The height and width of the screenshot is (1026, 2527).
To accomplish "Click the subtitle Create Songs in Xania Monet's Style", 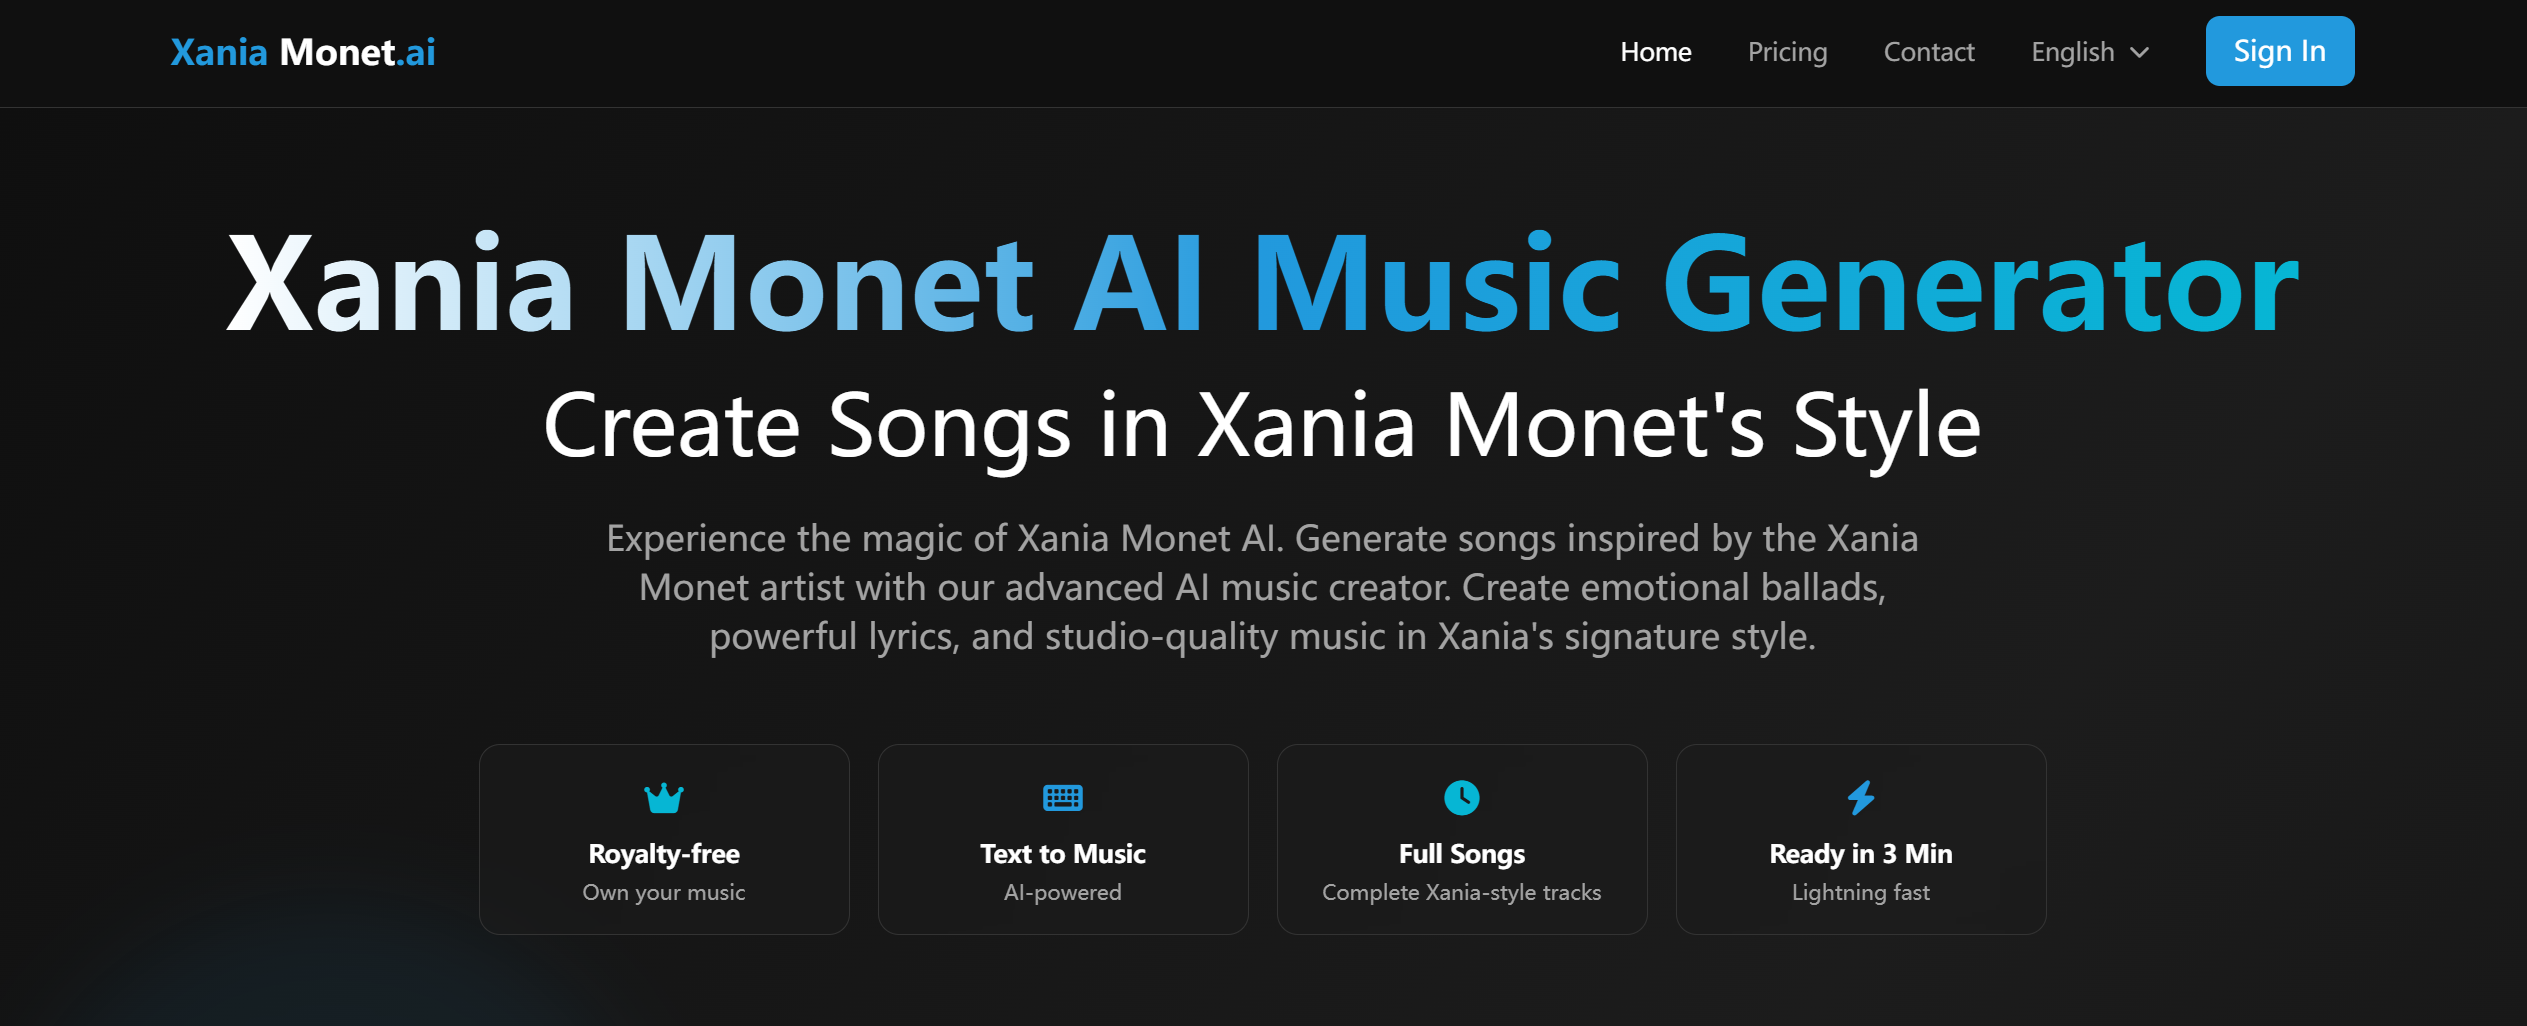I will tap(1261, 426).
